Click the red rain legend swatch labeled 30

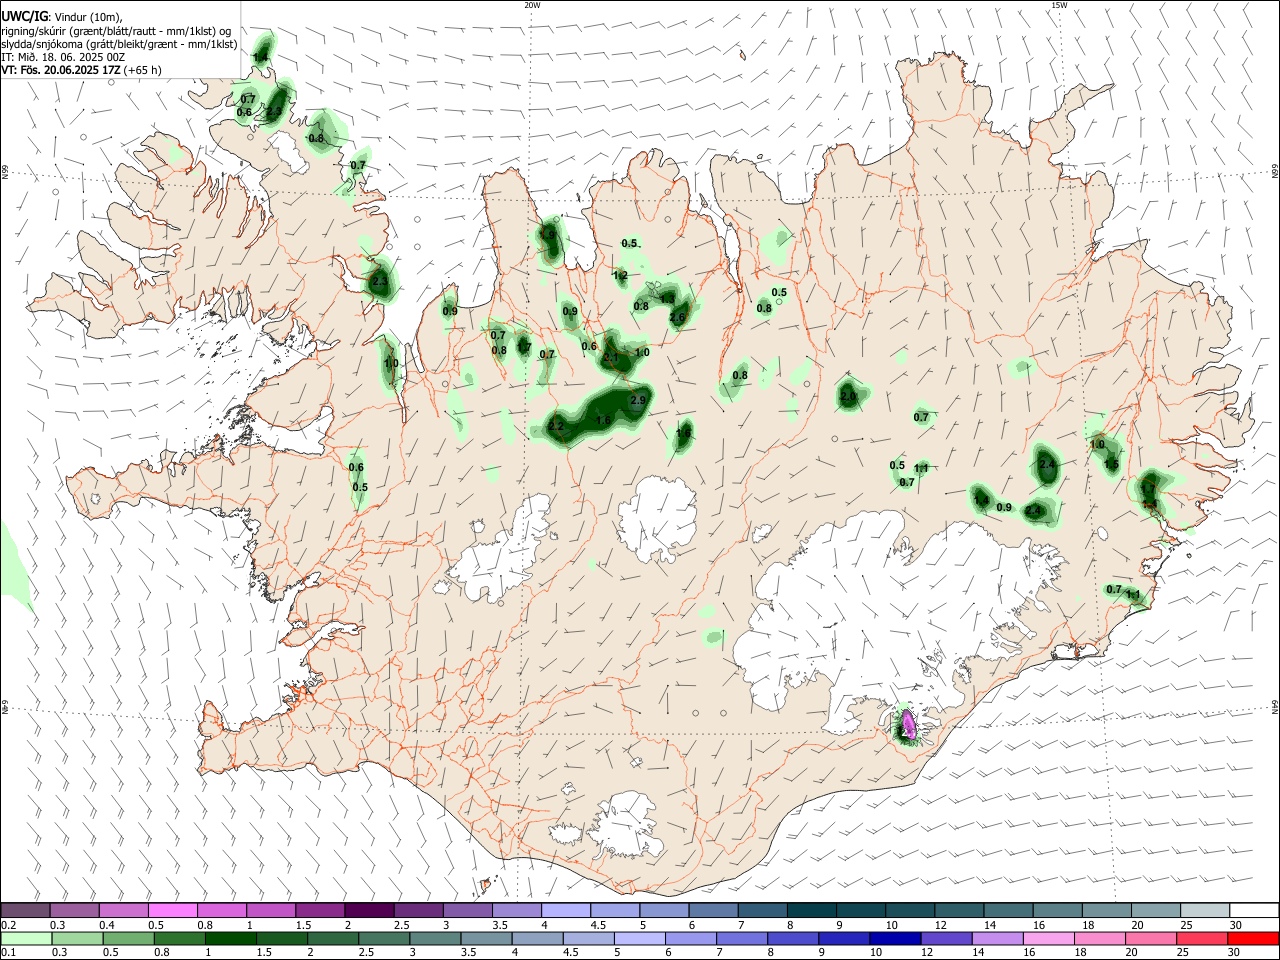pos(1254,938)
